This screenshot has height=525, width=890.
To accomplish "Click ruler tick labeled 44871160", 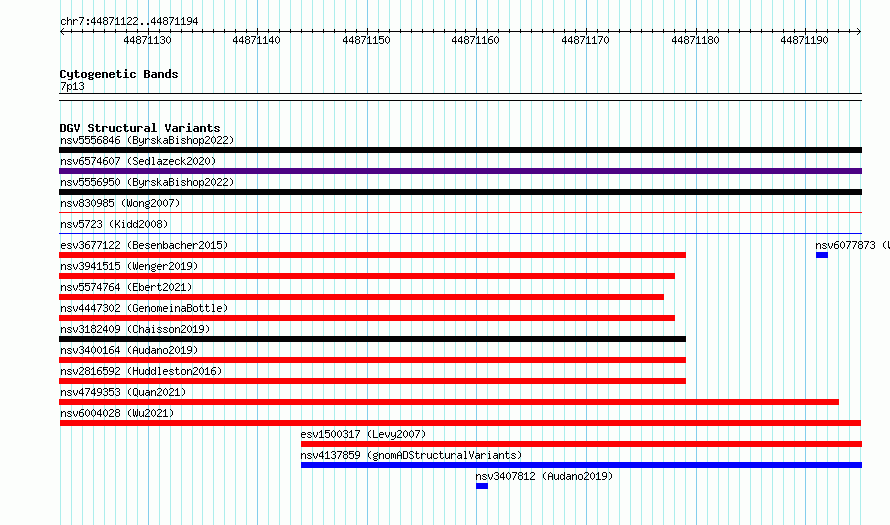I will [476, 40].
